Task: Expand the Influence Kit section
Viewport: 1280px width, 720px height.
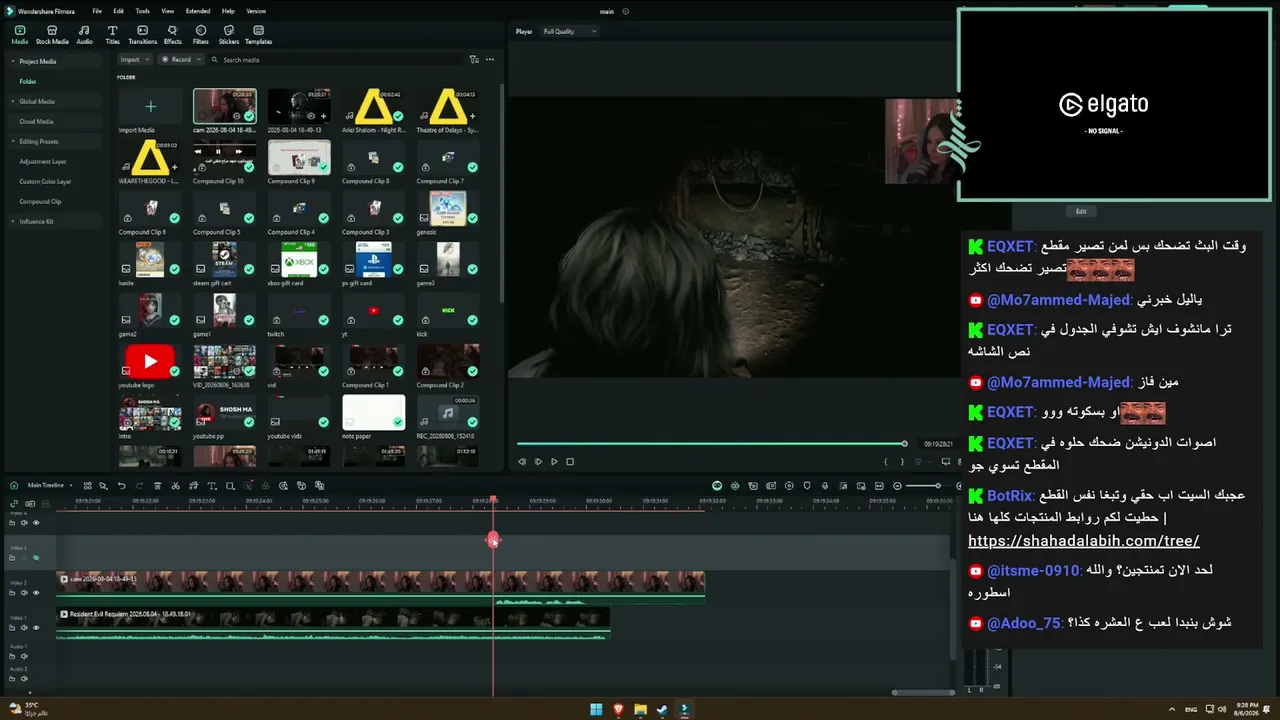Action: (x=14, y=221)
